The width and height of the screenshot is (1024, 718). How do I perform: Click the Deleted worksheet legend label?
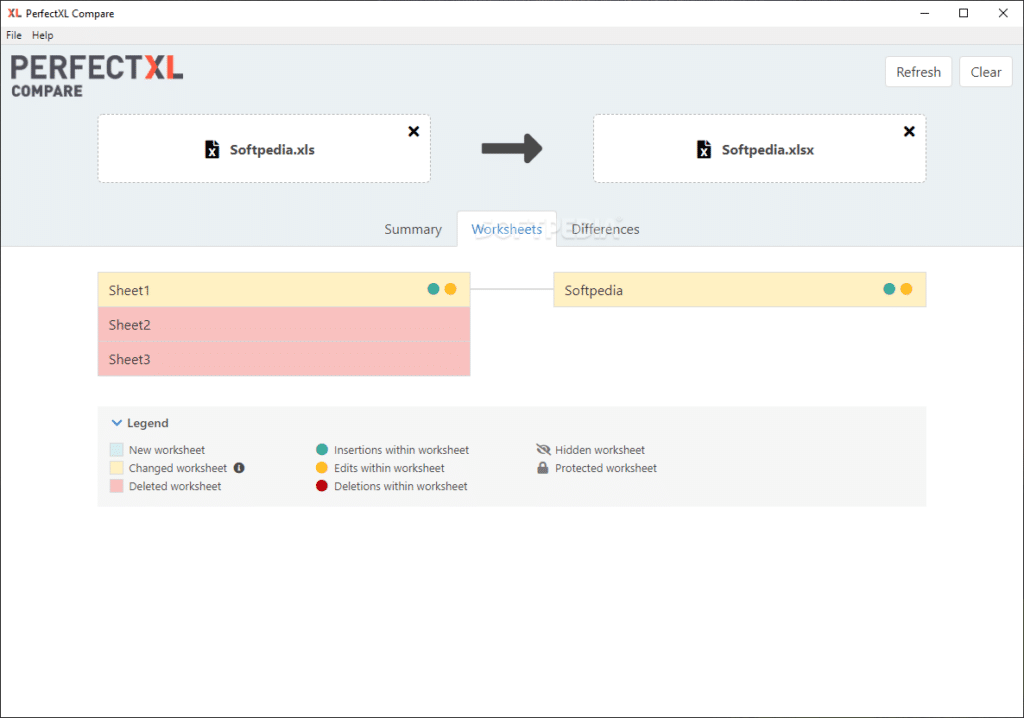click(x=175, y=486)
